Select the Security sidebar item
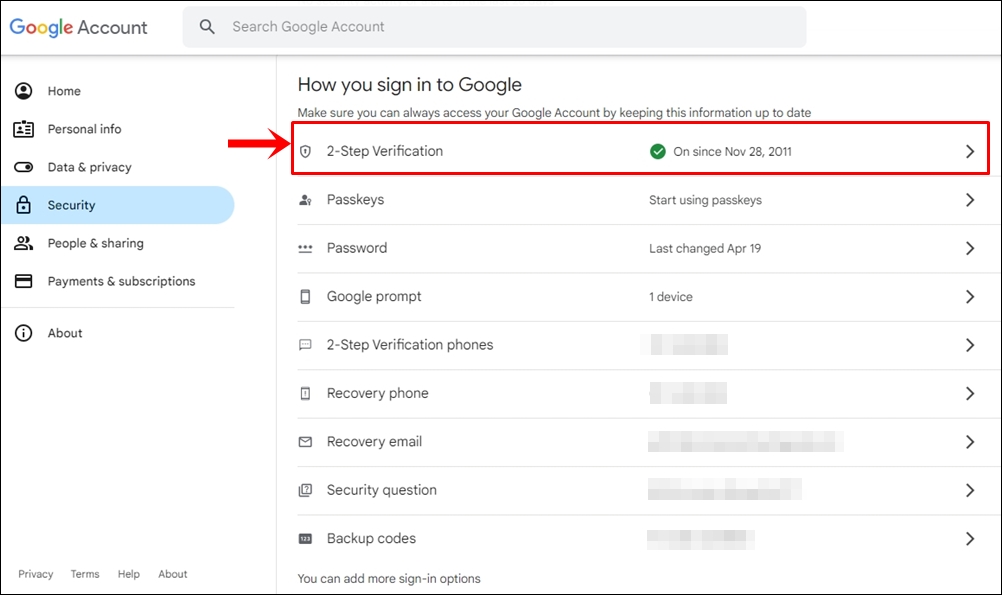 118,205
